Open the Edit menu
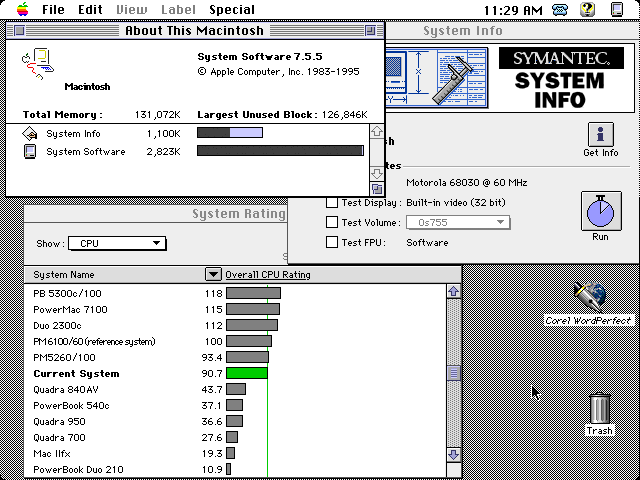Viewport: 640px width, 480px height. coord(90,9)
